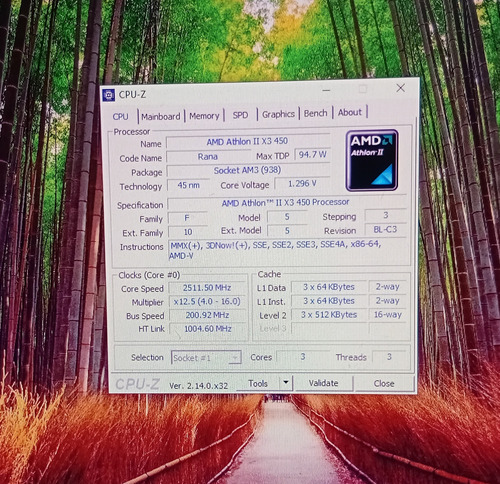The width and height of the screenshot is (500, 484).
Task: Click the Name field 'AMD Athlon II X3 450'
Action: point(247,142)
